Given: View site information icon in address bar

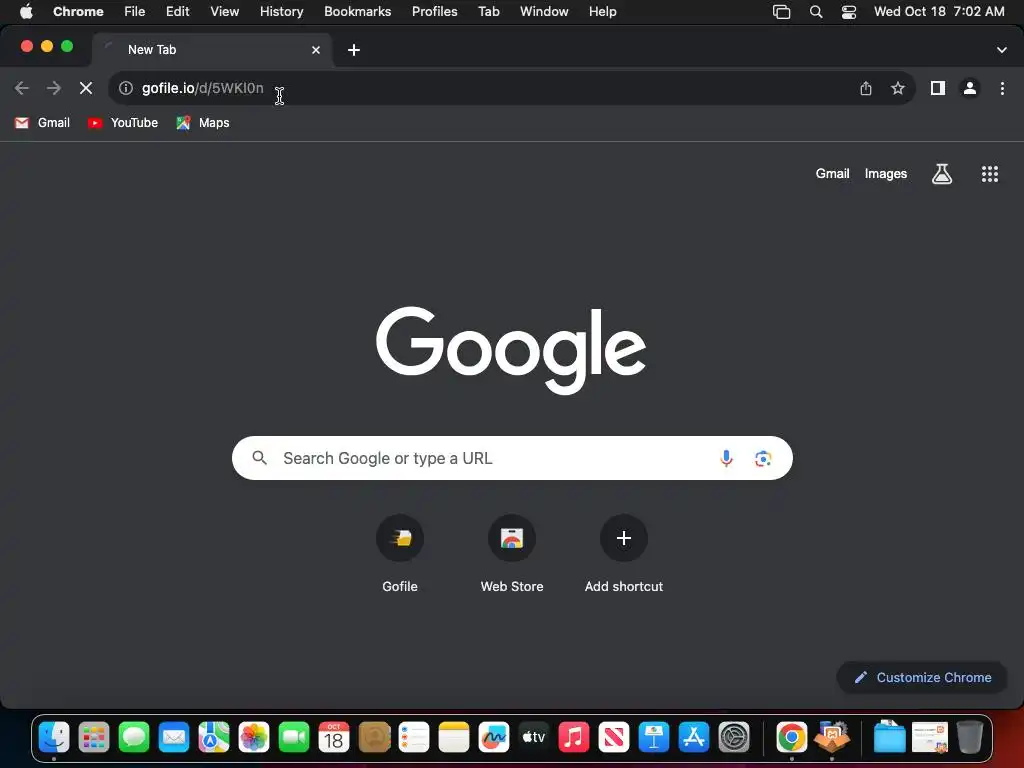Looking at the screenshot, I should point(126,88).
